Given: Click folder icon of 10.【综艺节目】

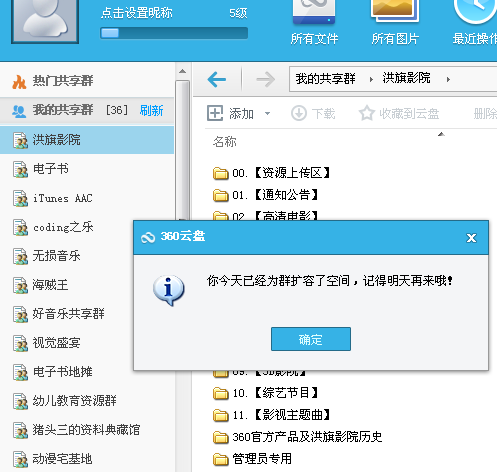Looking at the screenshot, I should 220,393.
